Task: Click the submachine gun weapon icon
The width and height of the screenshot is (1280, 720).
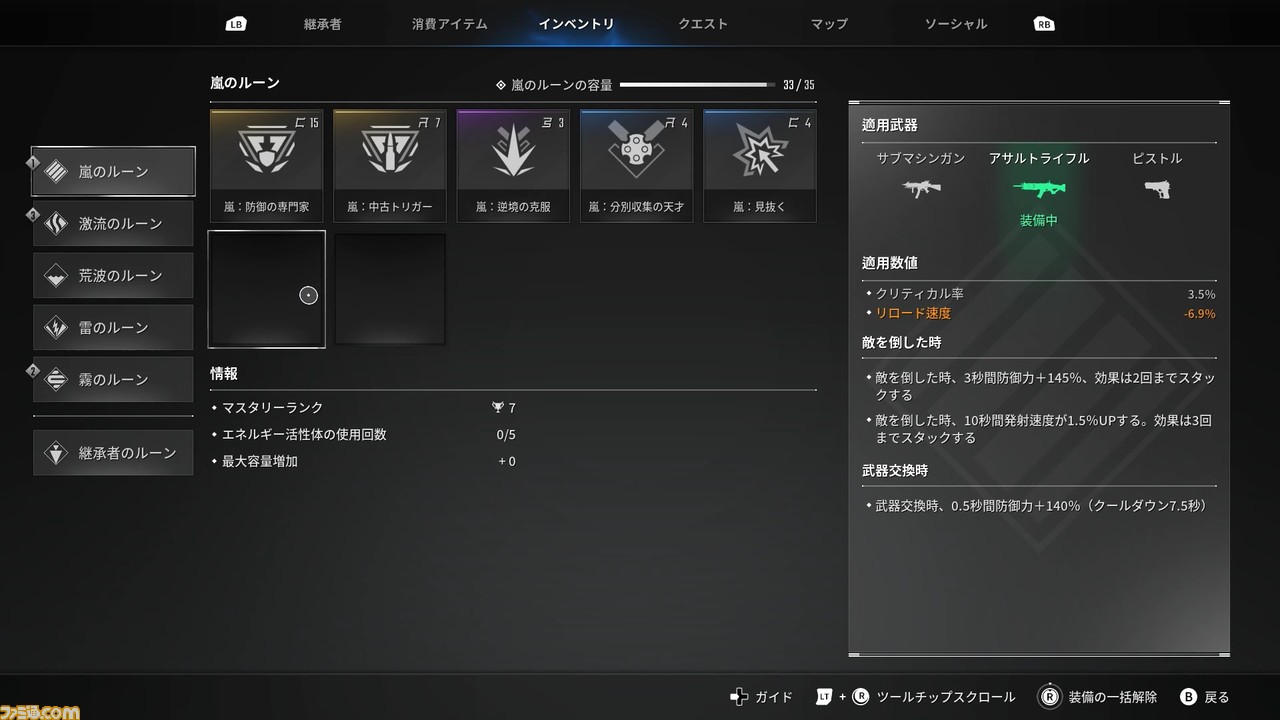Action: [921, 188]
